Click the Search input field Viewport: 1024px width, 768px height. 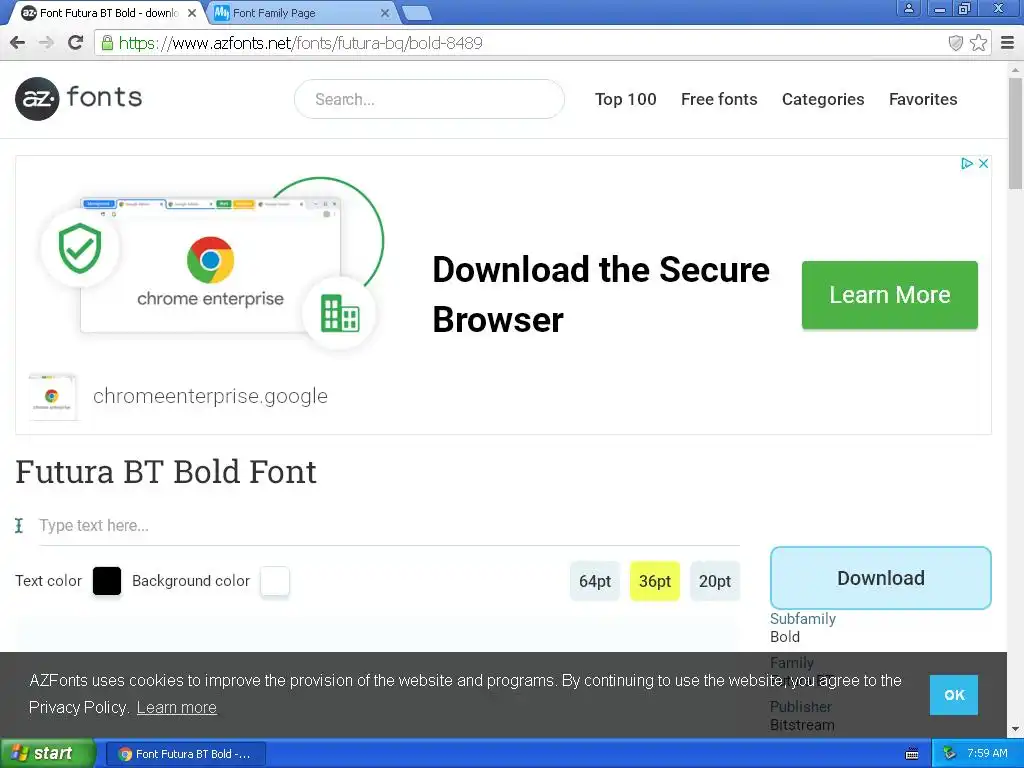tap(429, 99)
